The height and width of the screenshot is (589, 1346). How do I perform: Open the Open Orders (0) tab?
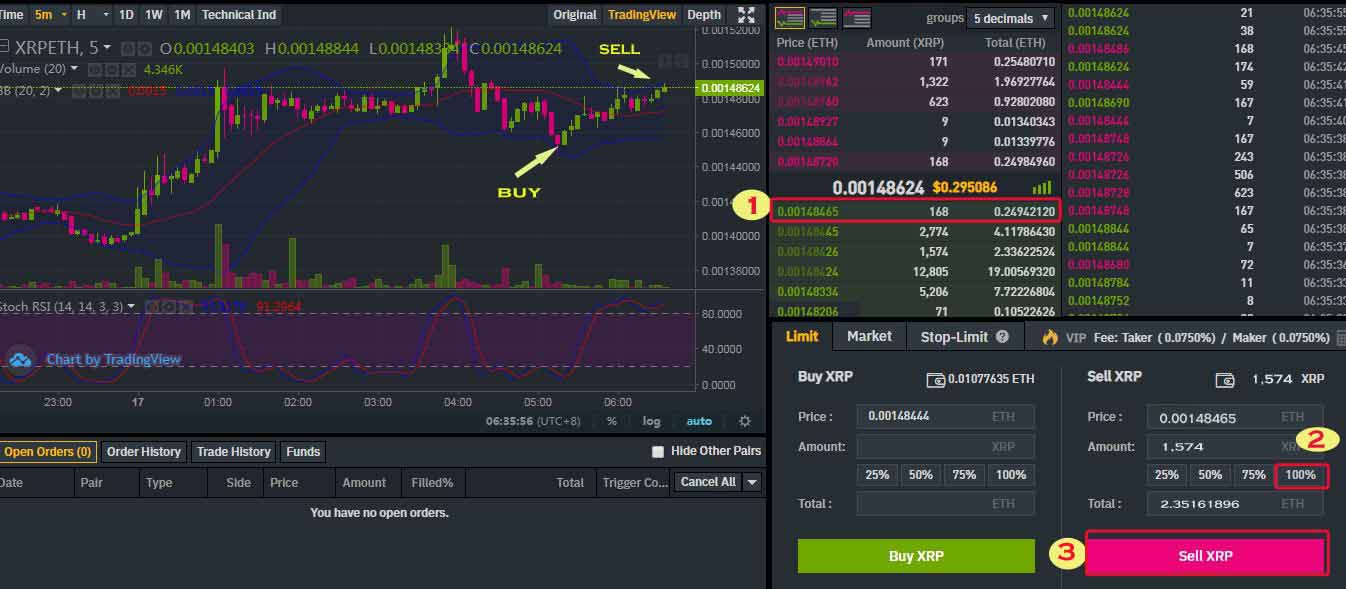coord(48,452)
